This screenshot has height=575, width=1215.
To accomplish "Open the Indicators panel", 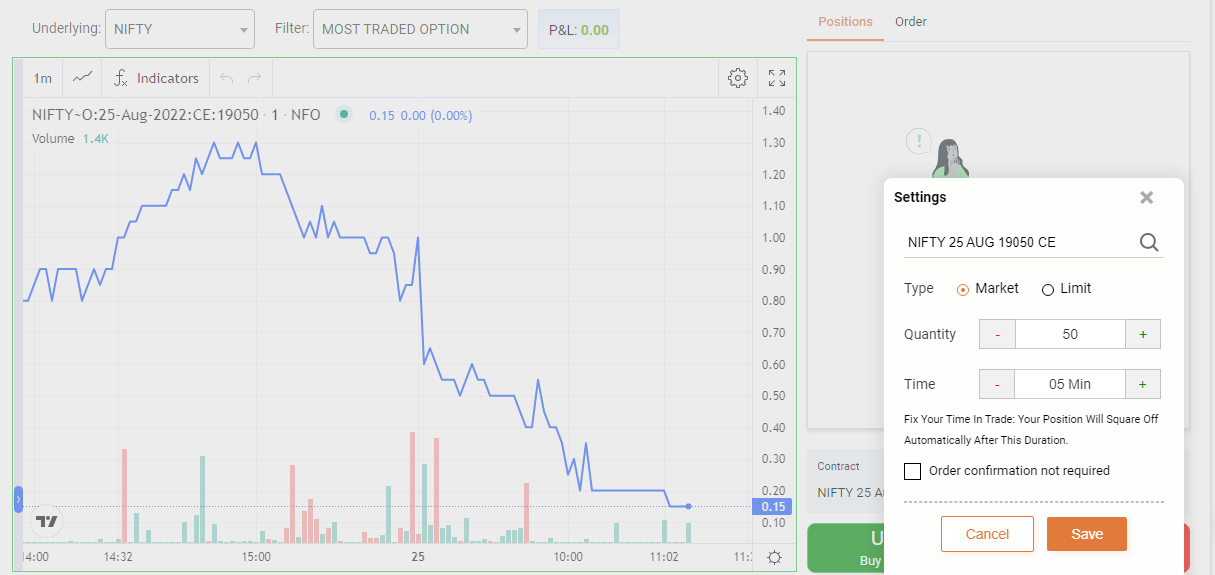I will [x=156, y=78].
